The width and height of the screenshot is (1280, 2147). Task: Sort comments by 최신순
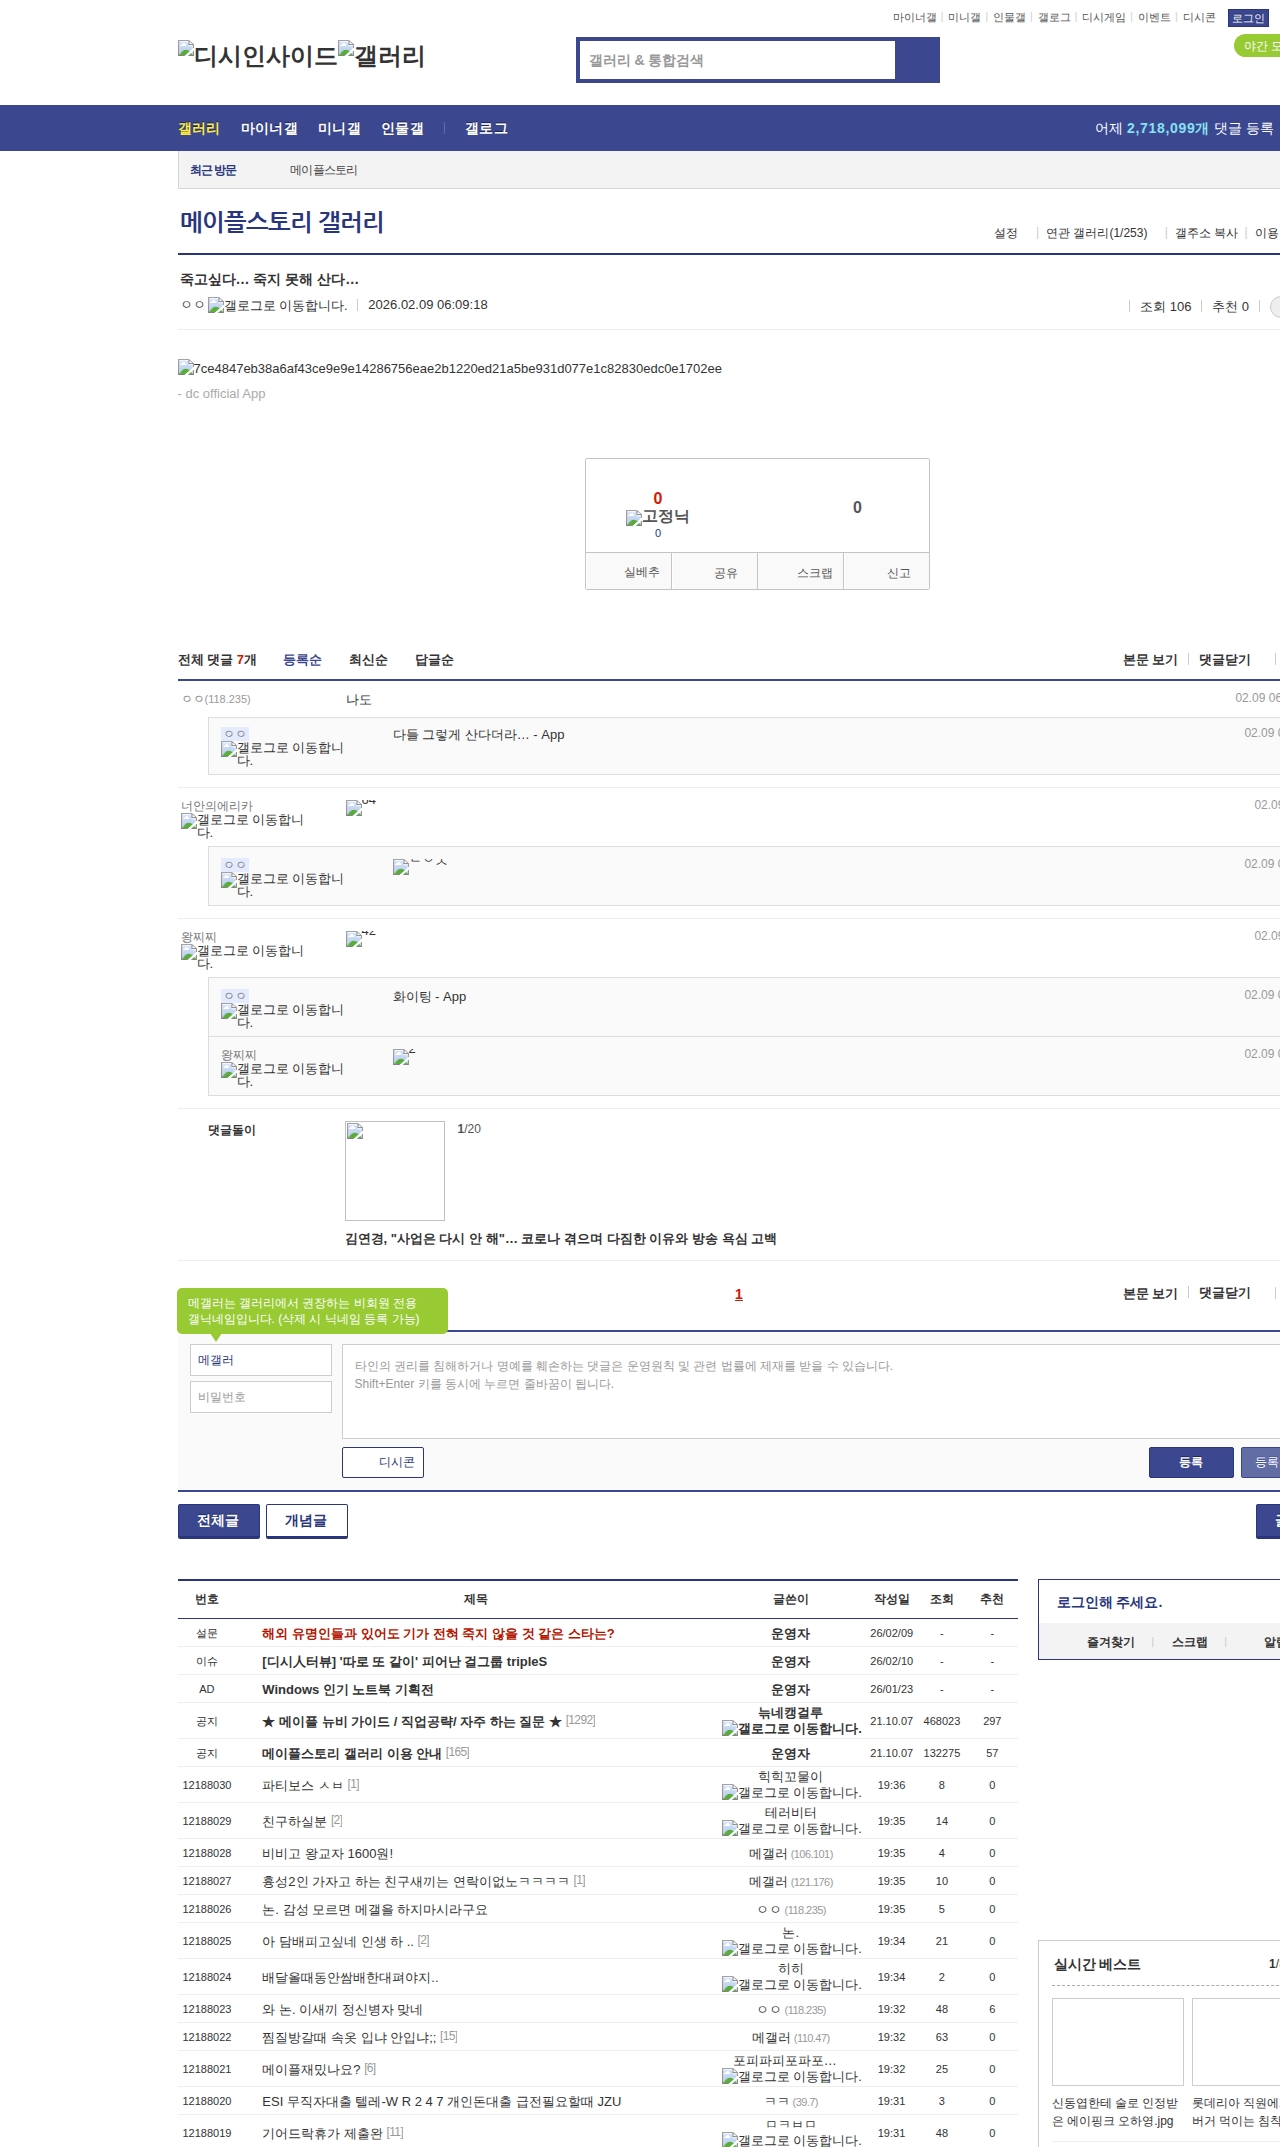368,660
